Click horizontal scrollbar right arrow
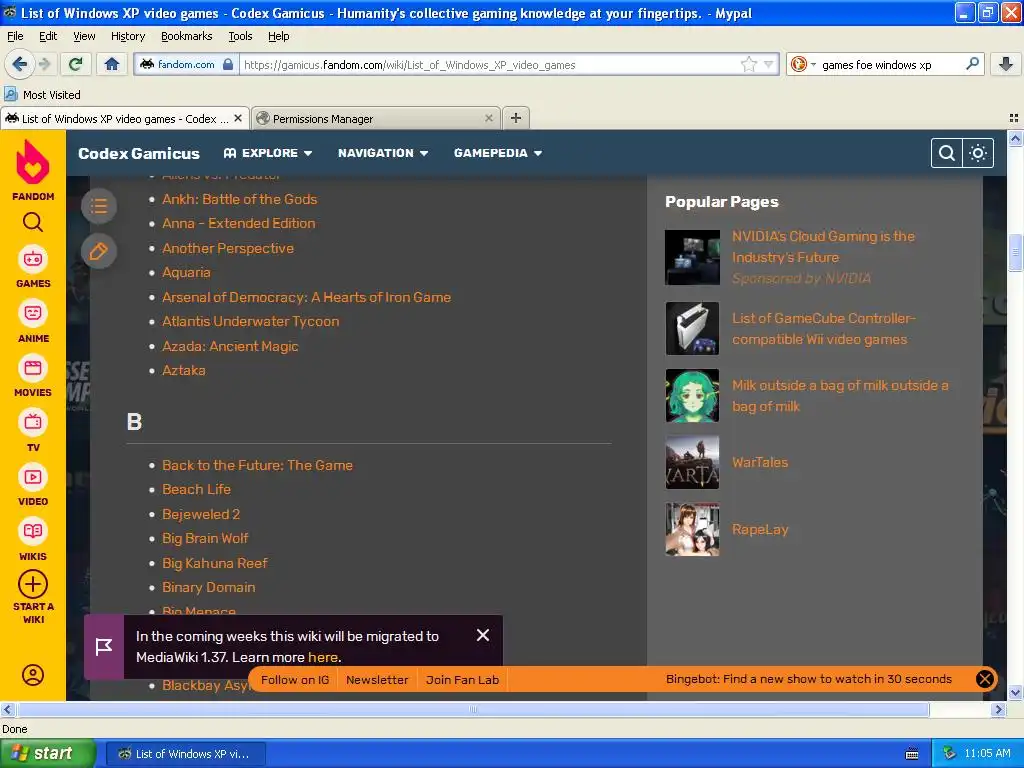The width and height of the screenshot is (1024, 768). click(x=999, y=709)
